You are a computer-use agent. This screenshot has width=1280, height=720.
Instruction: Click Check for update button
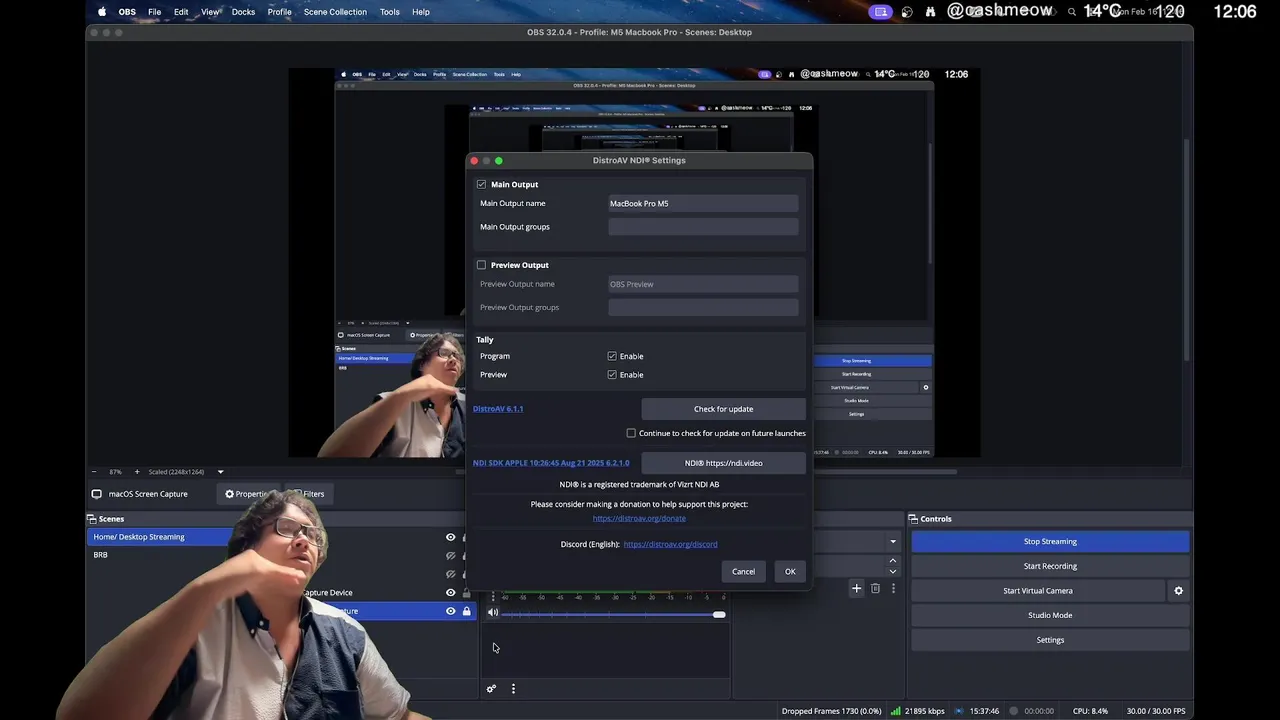(x=723, y=409)
